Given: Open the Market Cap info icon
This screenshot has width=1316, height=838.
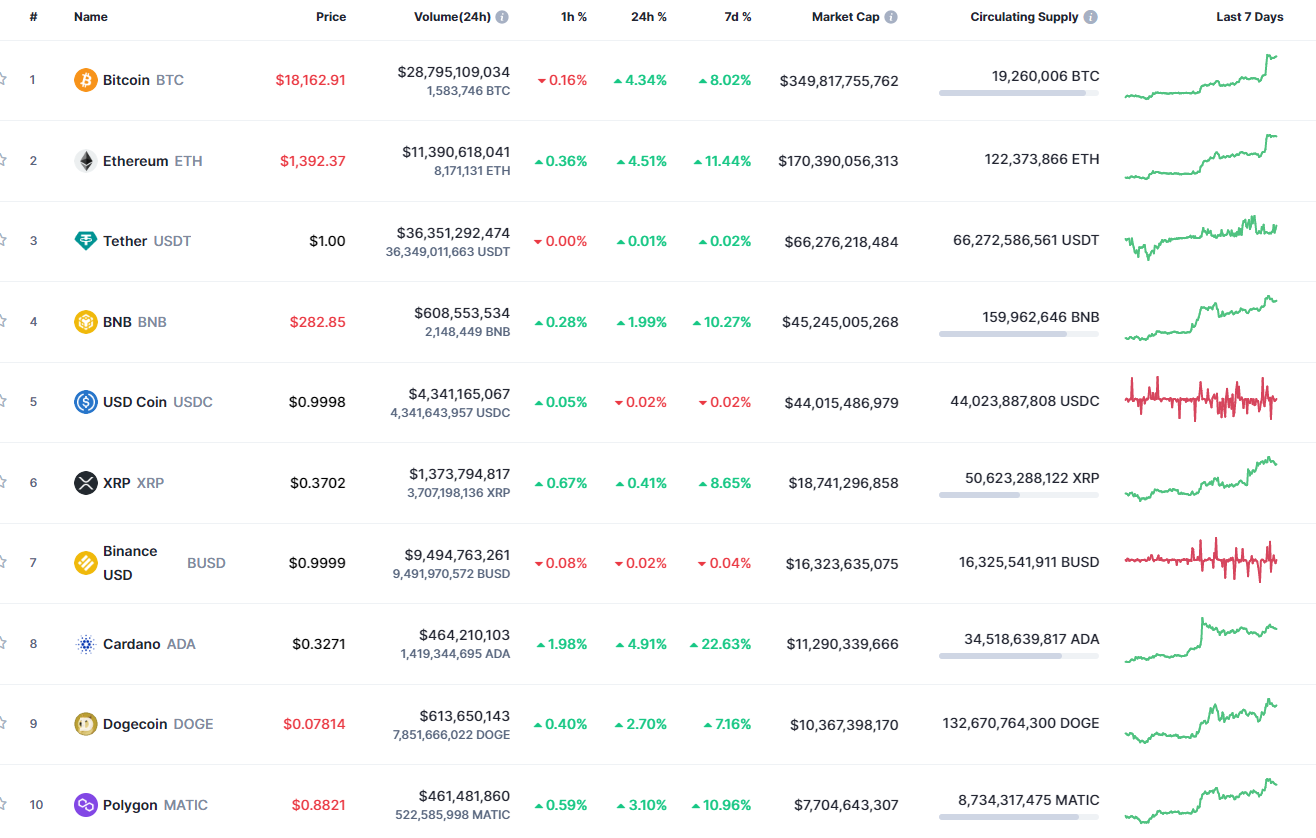Looking at the screenshot, I should (x=890, y=16).
